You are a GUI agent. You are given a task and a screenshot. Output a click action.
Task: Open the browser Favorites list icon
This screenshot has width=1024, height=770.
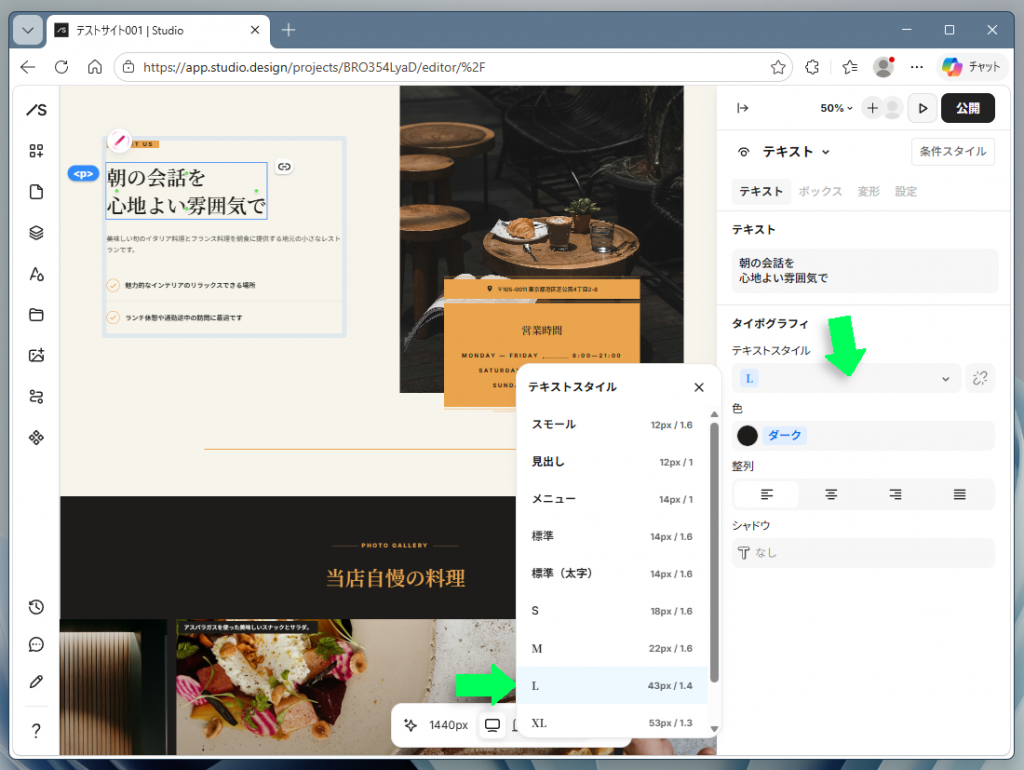(x=850, y=67)
